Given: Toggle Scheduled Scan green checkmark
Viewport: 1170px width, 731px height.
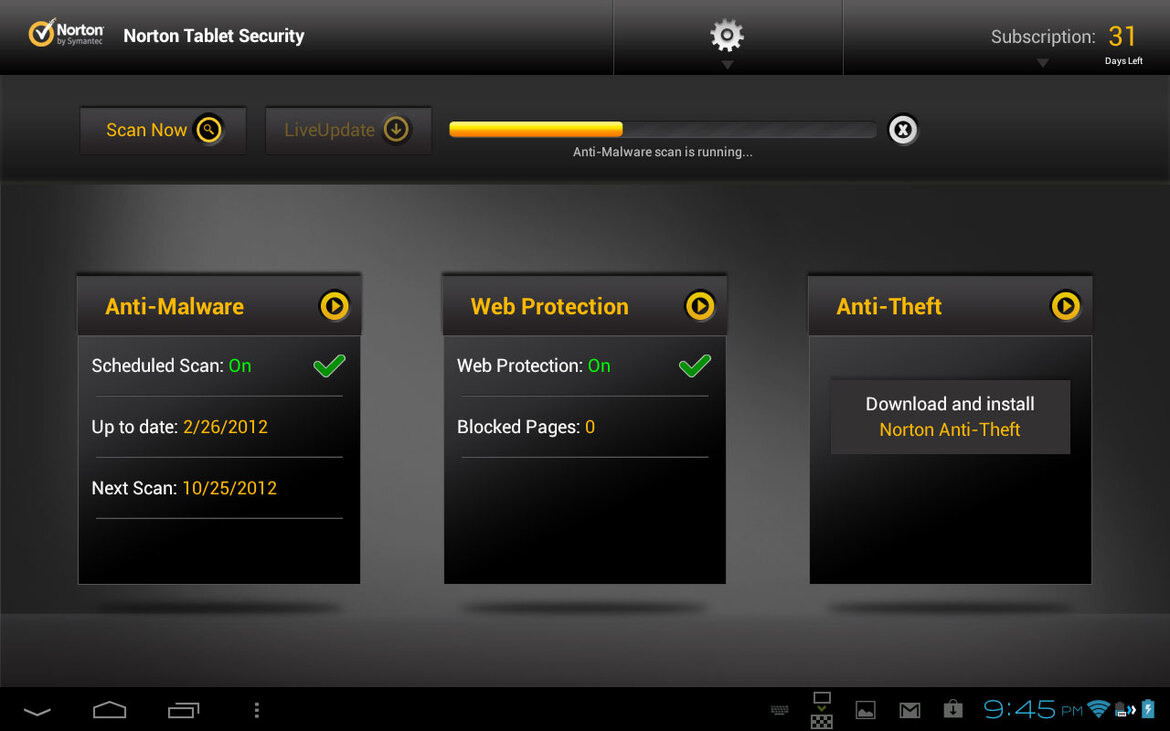Looking at the screenshot, I should pyautogui.click(x=329, y=366).
